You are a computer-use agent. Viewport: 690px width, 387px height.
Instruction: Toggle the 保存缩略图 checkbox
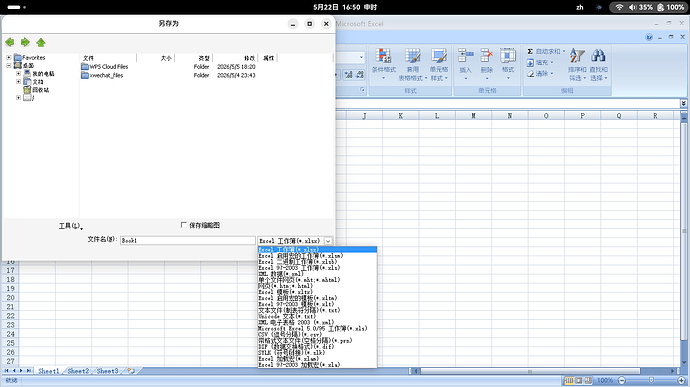click(184, 225)
